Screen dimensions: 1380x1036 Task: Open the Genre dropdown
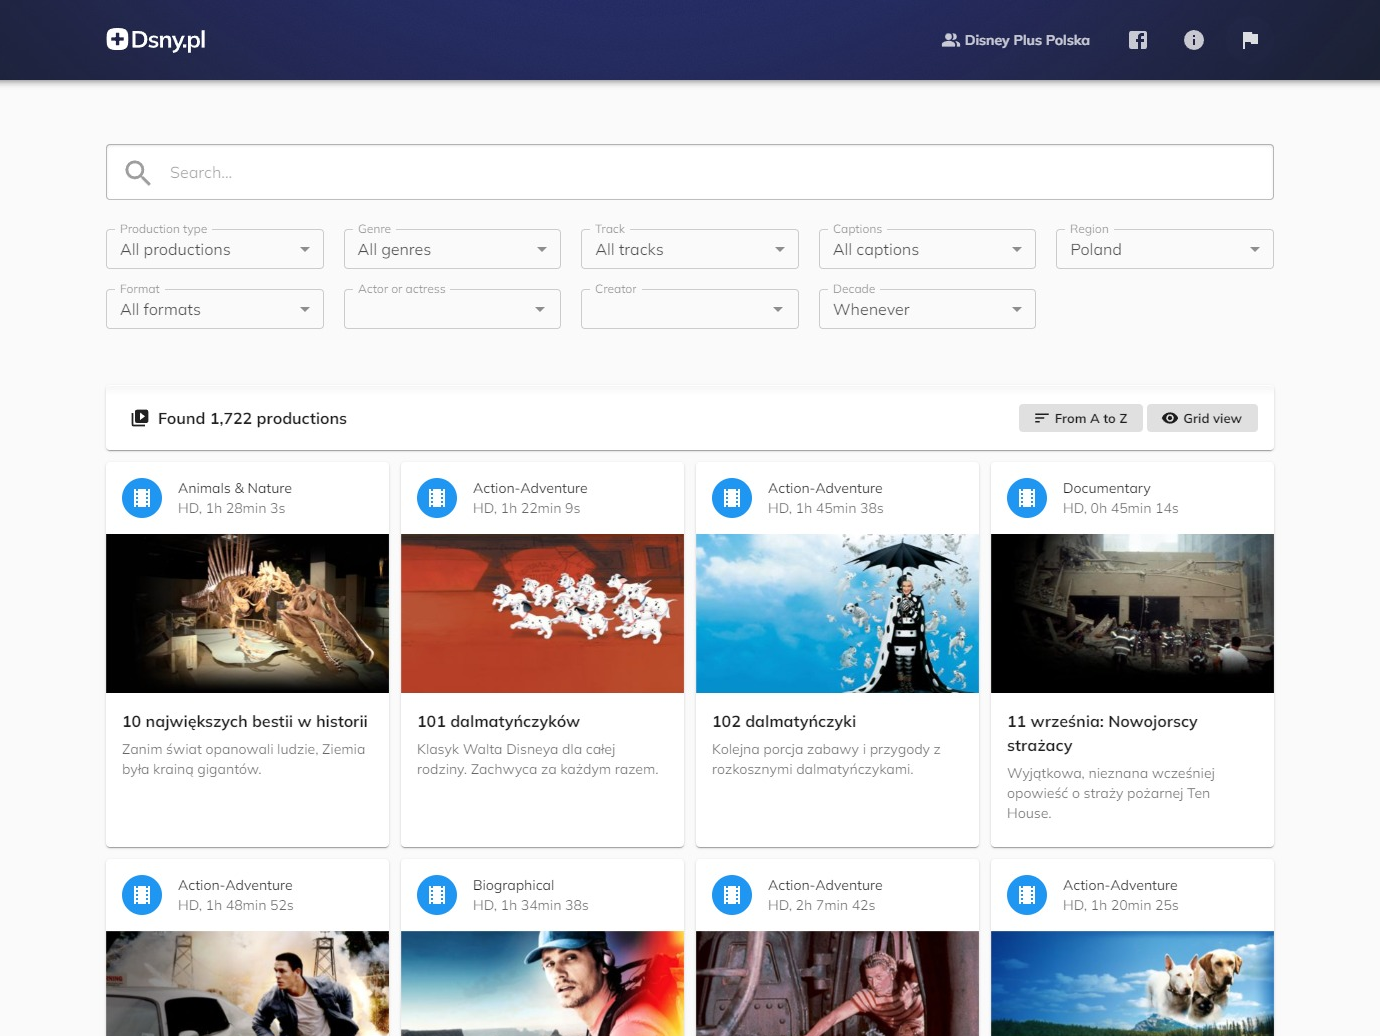(452, 249)
